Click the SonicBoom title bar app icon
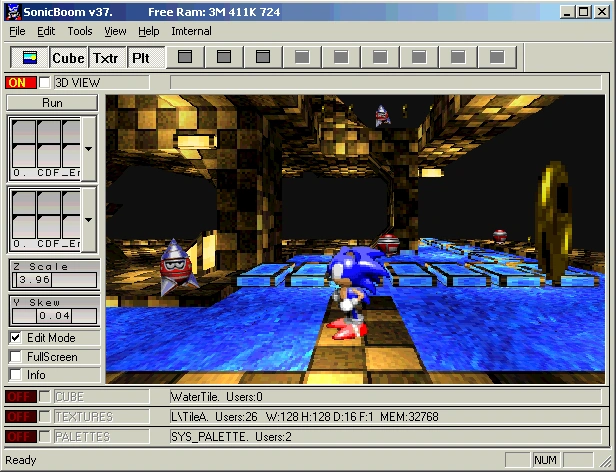The width and height of the screenshot is (616, 472). click(13, 12)
